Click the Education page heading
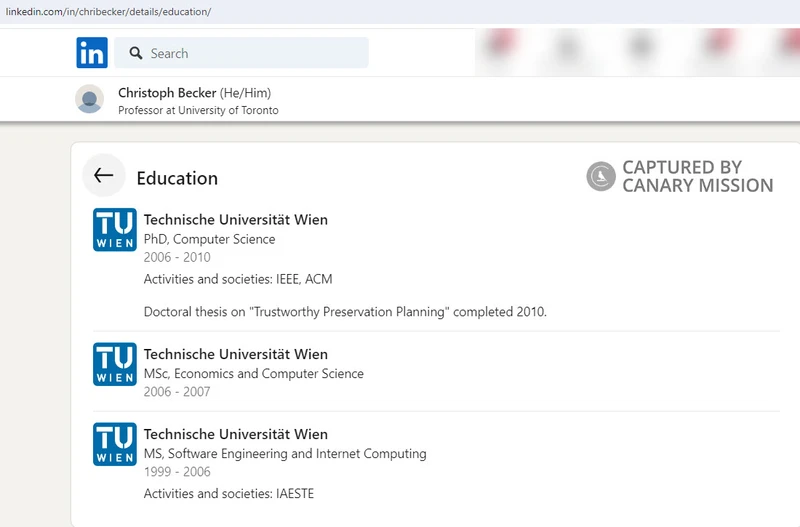 (177, 178)
